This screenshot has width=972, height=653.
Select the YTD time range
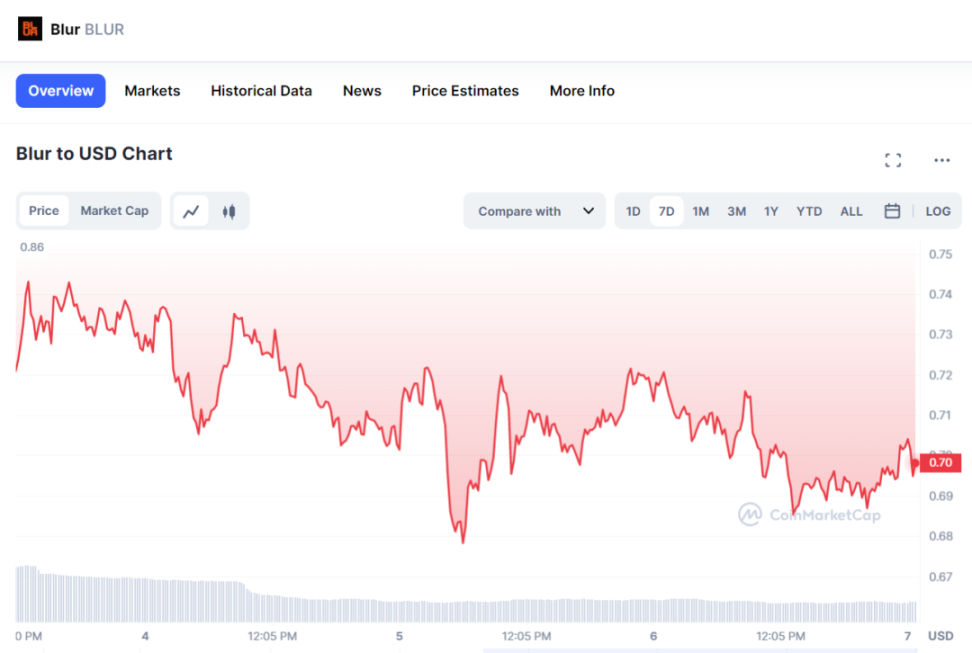click(x=809, y=211)
